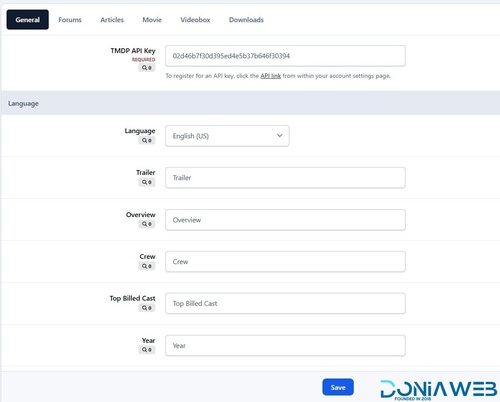Click the search badge under the Overview label

coord(147,224)
